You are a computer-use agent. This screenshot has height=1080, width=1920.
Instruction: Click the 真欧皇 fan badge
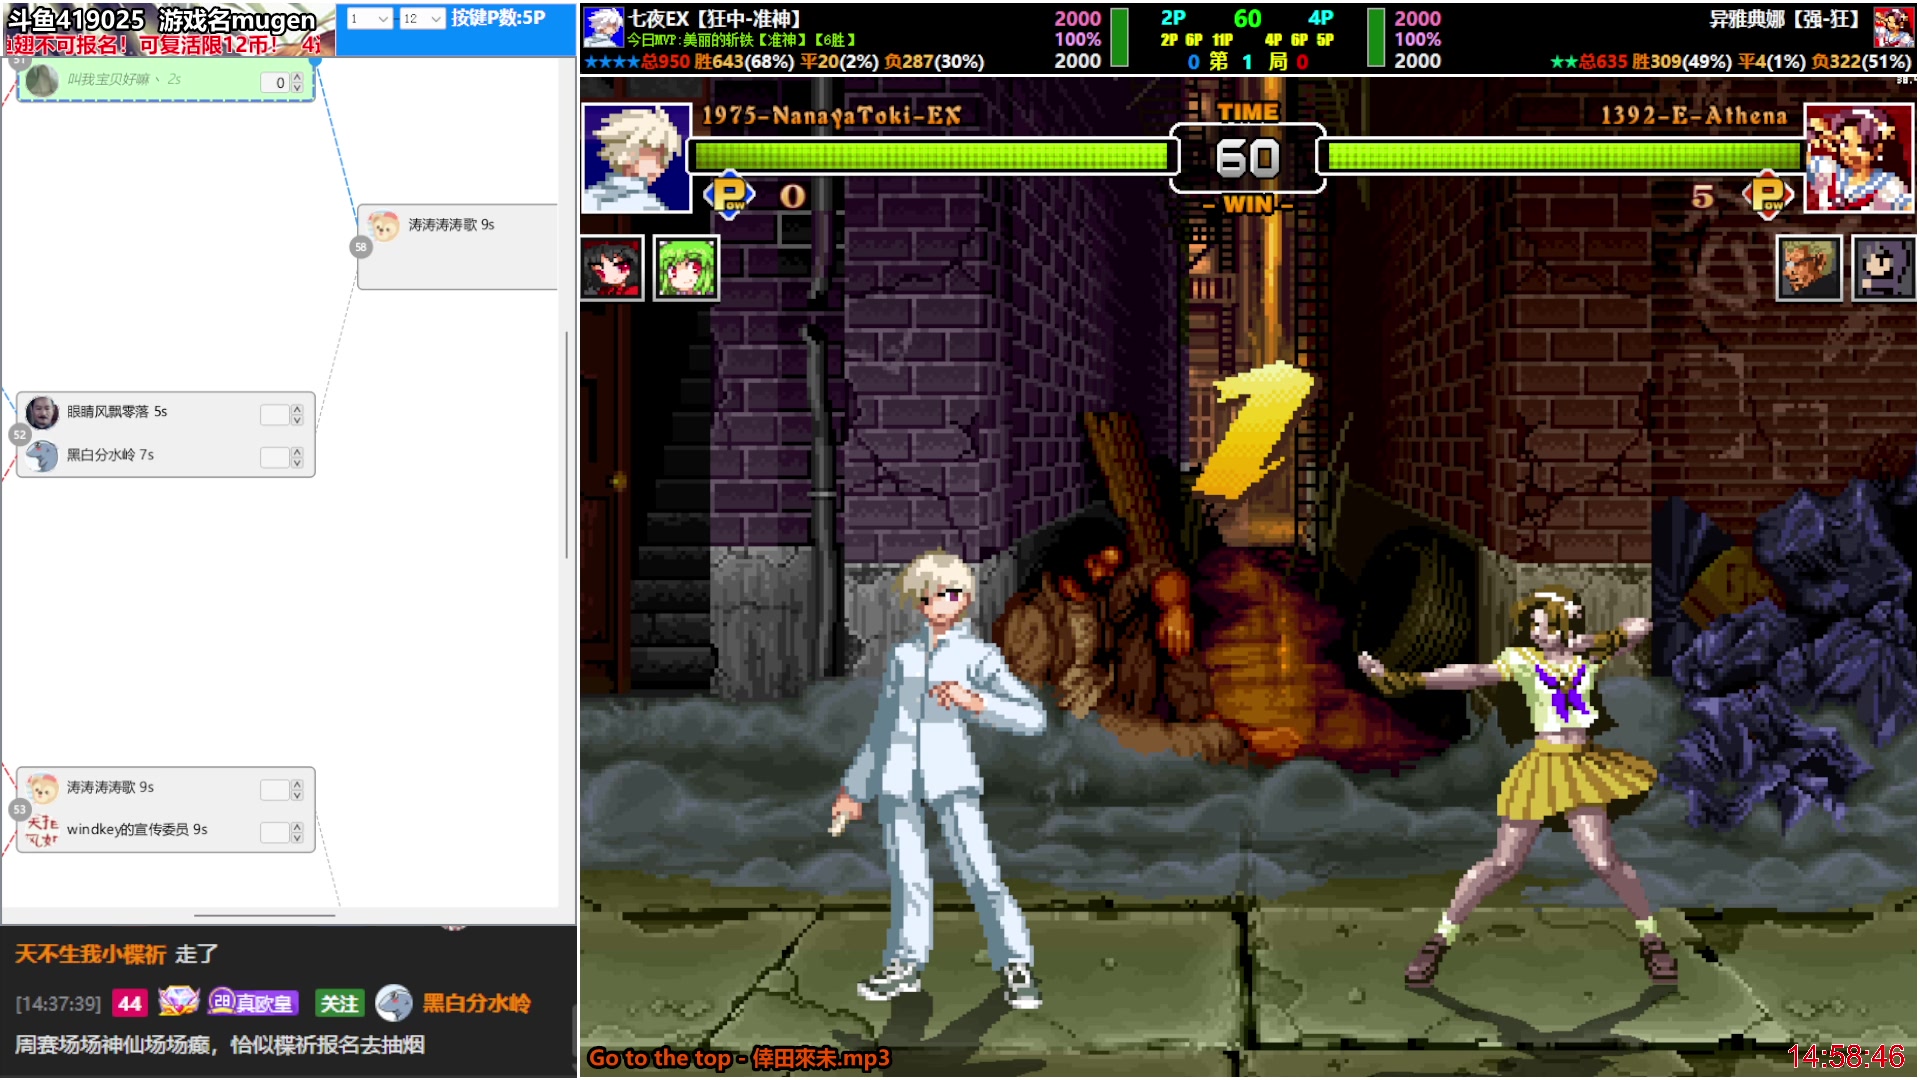pyautogui.click(x=253, y=1003)
